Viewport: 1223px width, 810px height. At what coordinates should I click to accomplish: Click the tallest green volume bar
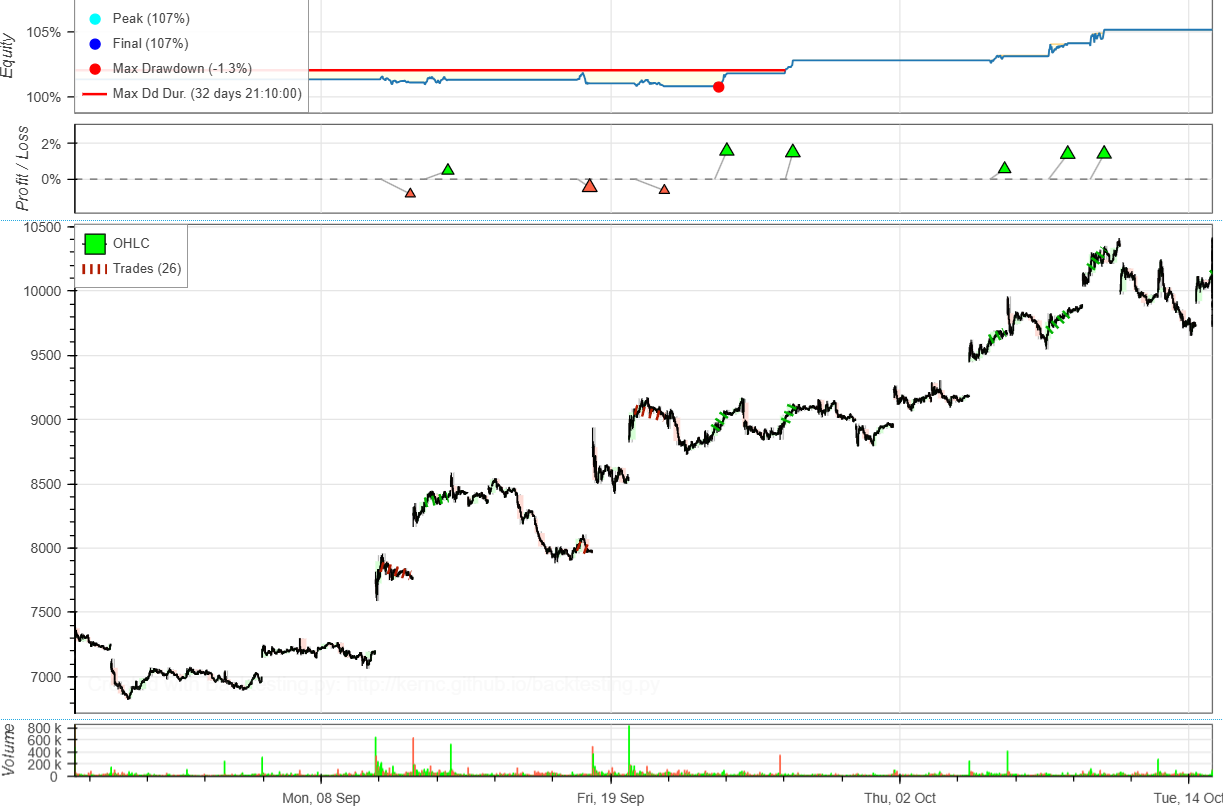click(629, 748)
